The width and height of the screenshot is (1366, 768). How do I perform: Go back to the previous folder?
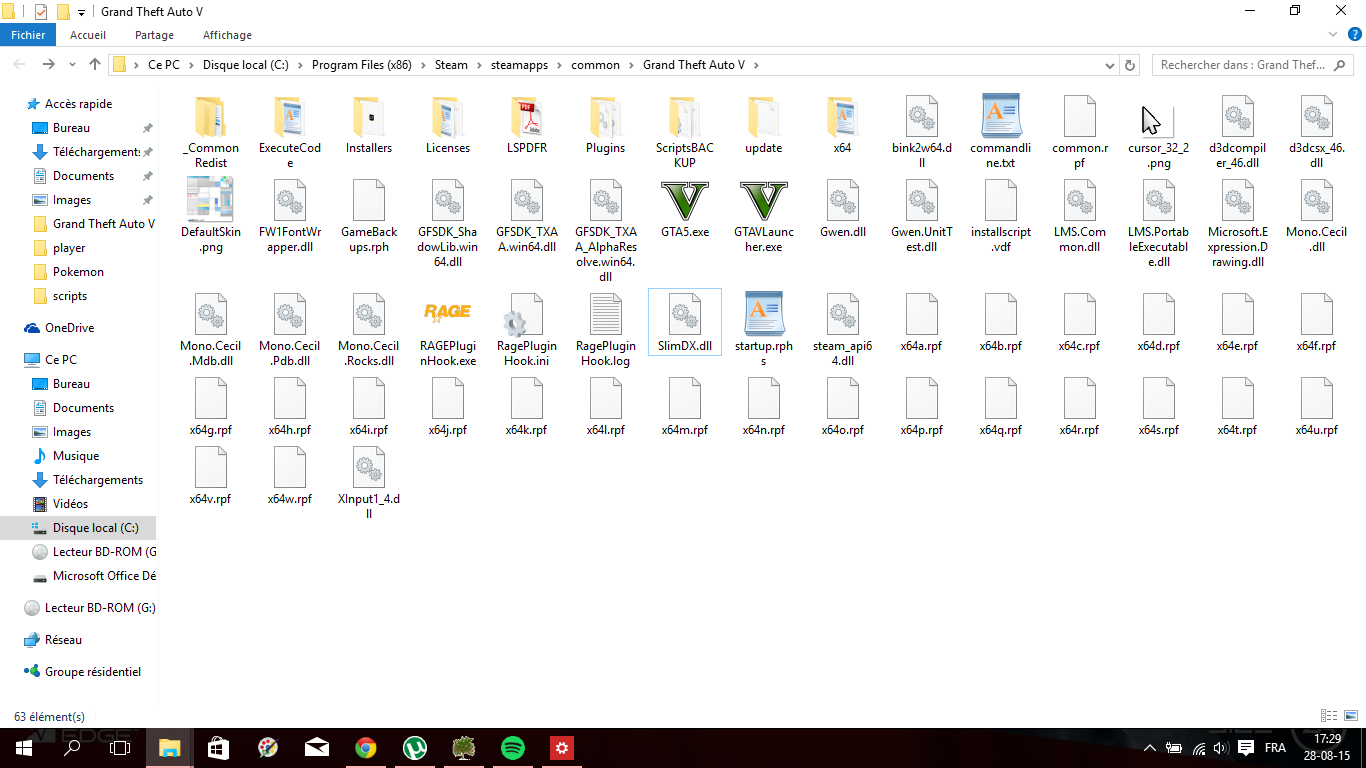tap(20, 64)
